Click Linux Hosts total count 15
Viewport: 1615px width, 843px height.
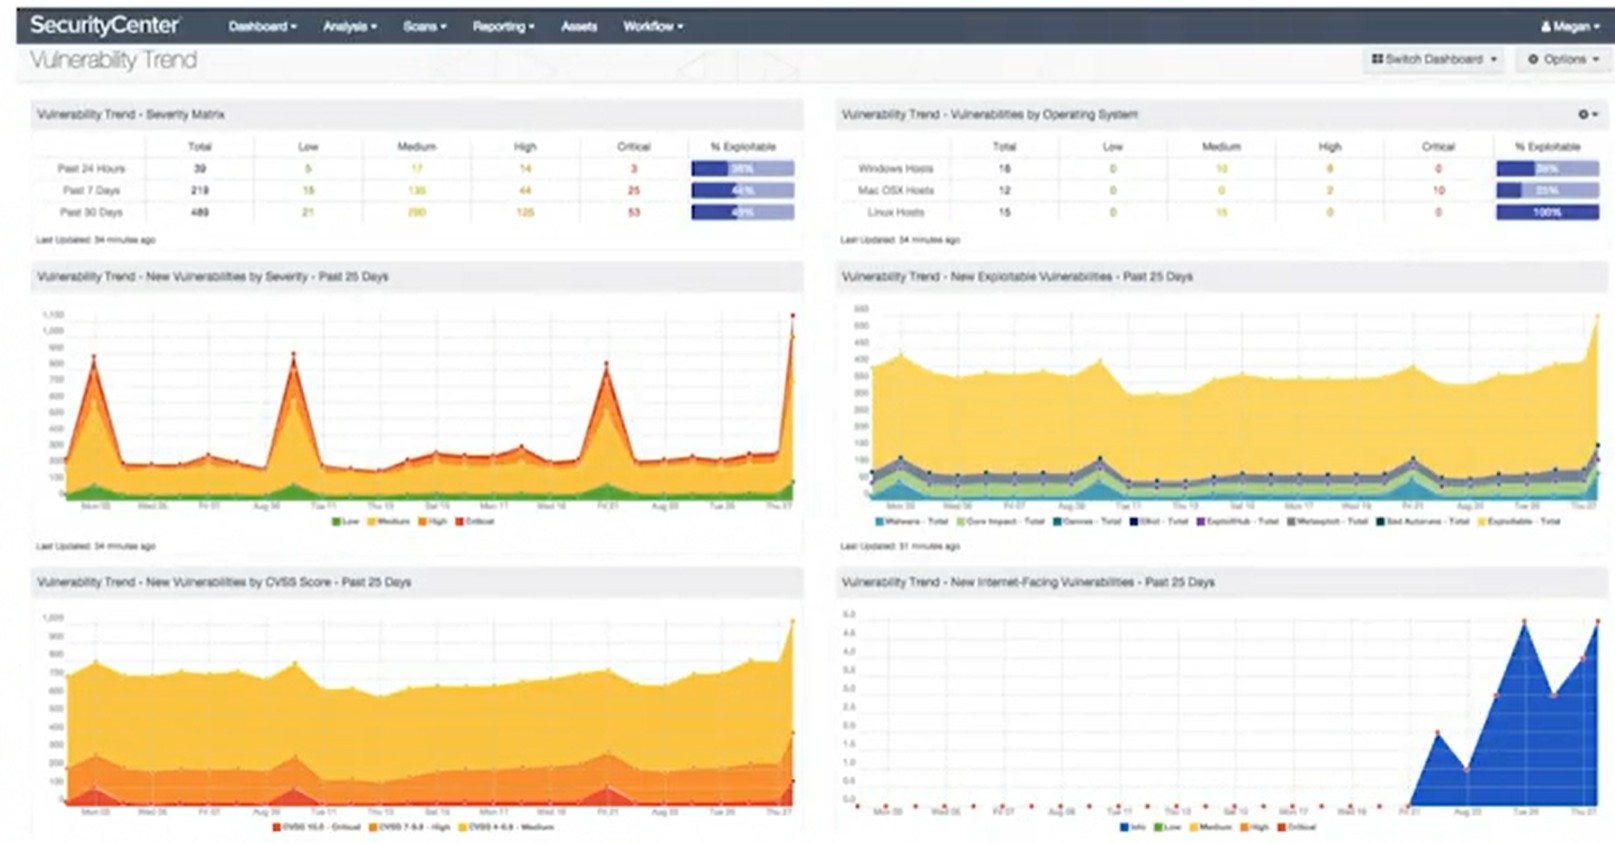[1005, 212]
